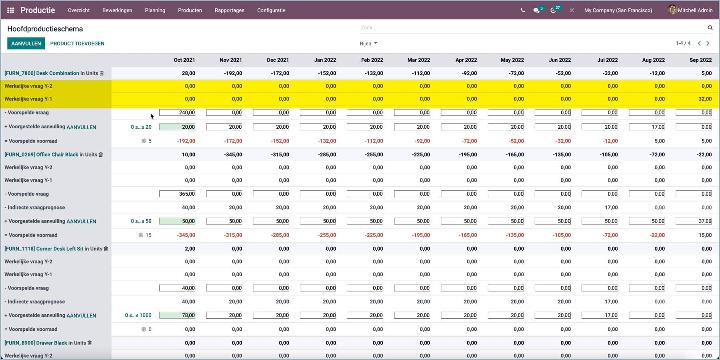Edit Corner Desk suggested replenishment Jul 2022
The width and height of the screenshot is (720, 360).
[601, 316]
